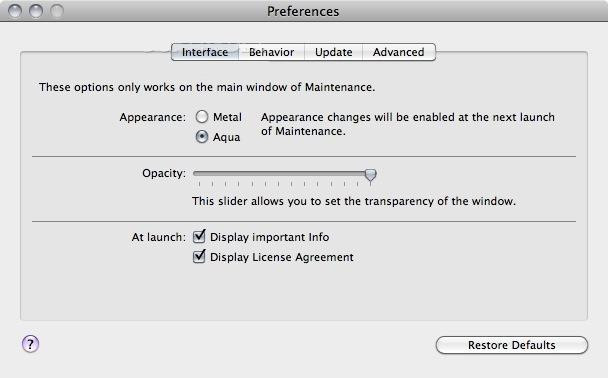Click the Preferences window title
608x378 pixels.
coord(303,11)
